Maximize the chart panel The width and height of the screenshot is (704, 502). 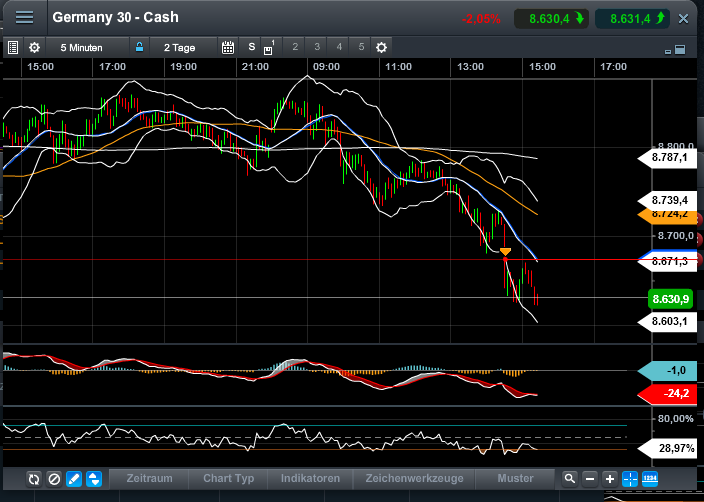[x=680, y=49]
